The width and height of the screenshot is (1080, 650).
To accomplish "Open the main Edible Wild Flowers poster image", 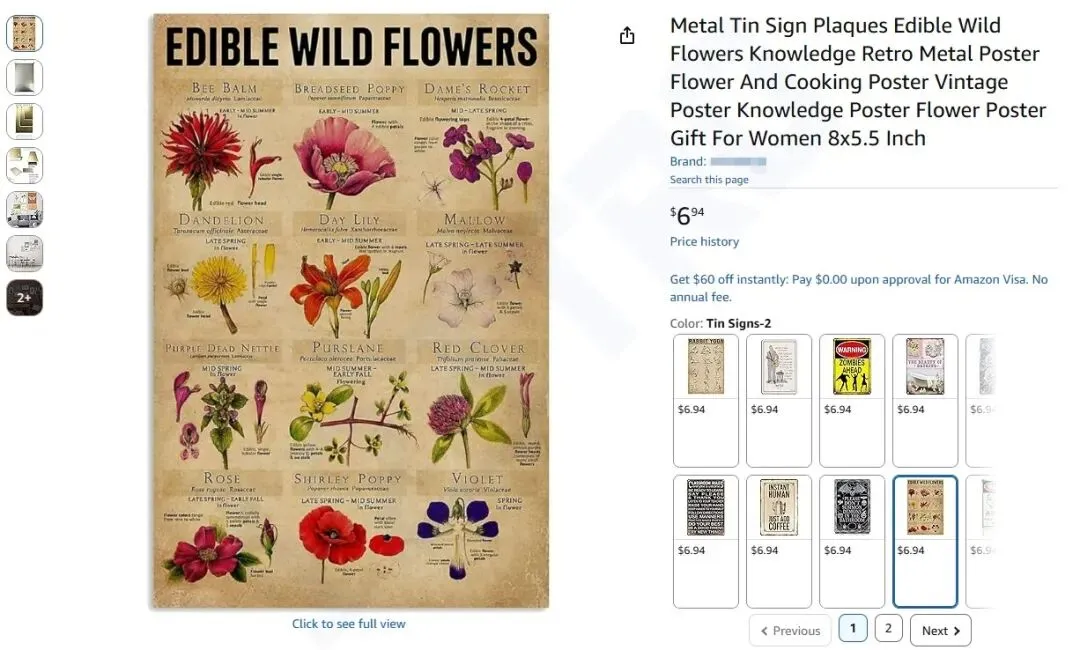I will (x=350, y=310).
